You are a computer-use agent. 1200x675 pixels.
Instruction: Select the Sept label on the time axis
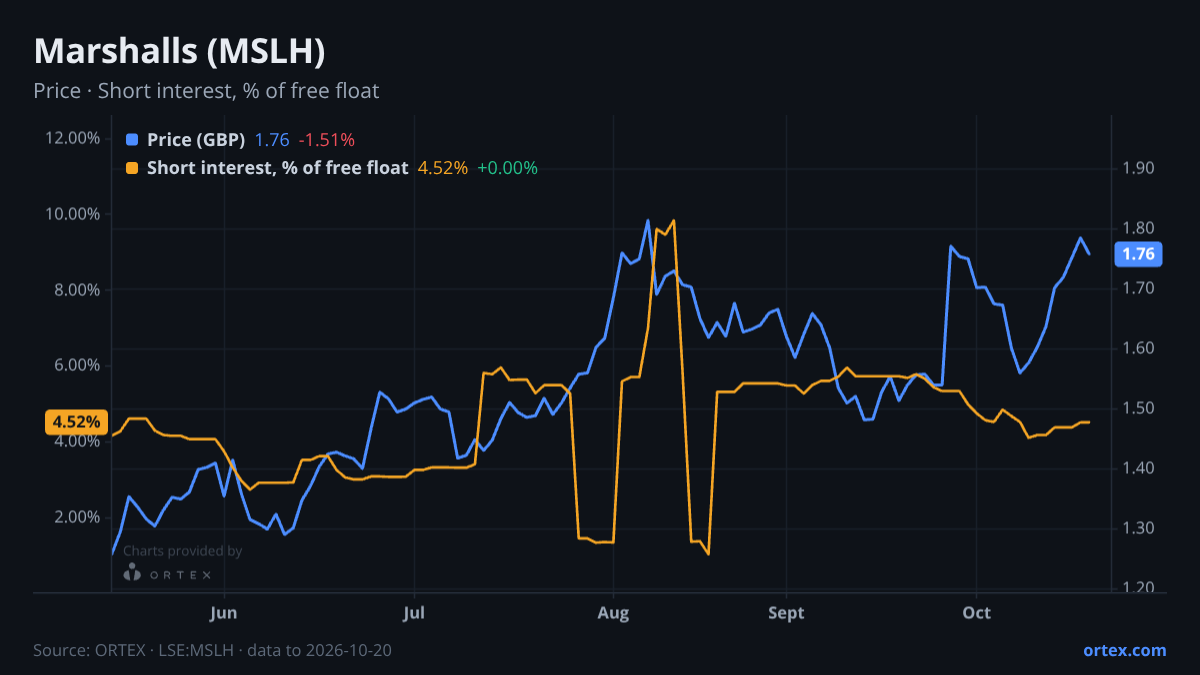[787, 612]
